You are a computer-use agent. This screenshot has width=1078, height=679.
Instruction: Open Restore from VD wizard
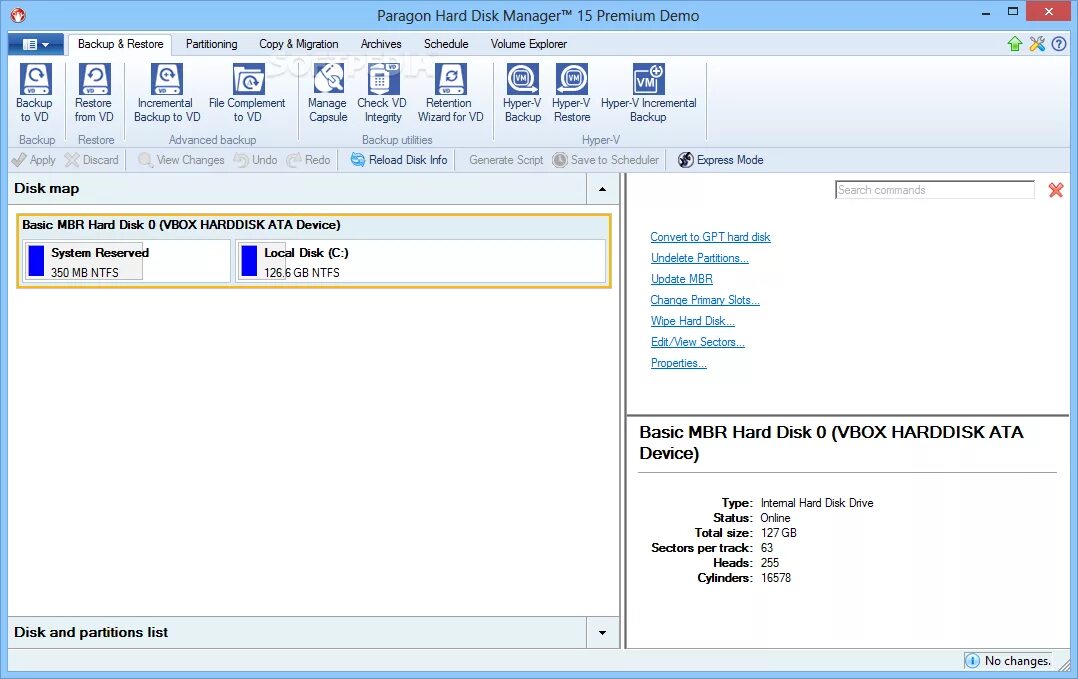click(x=94, y=93)
